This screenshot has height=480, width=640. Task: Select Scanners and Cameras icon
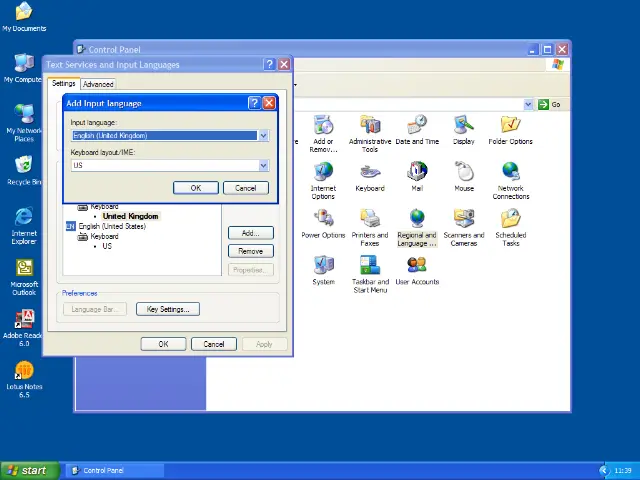click(x=464, y=220)
